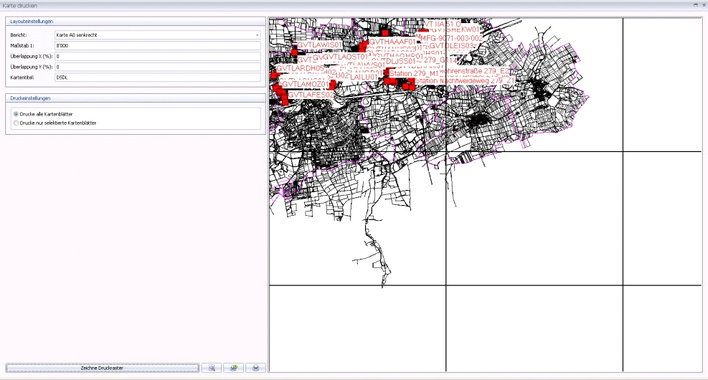Click red station marker beside GVTLAWIS01 label
708x380 pixels.
[294, 52]
